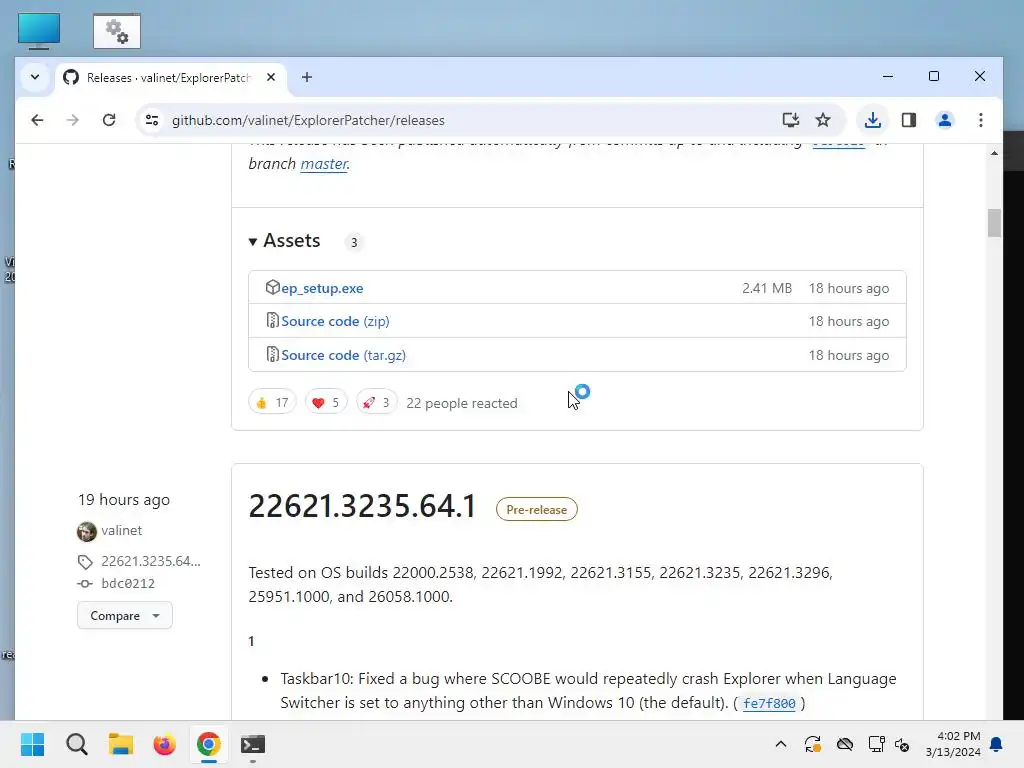Open Chrome three-dot menu
Viewport: 1024px width, 768px height.
tap(980, 120)
